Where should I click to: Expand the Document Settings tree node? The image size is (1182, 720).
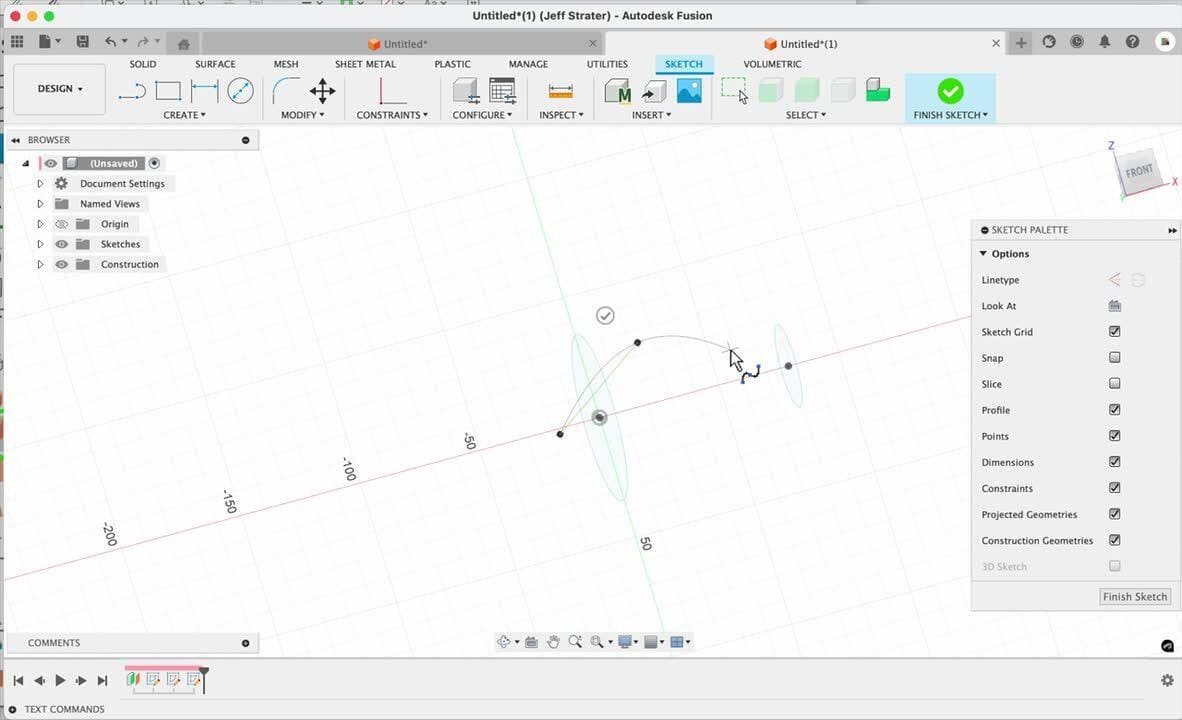click(40, 183)
